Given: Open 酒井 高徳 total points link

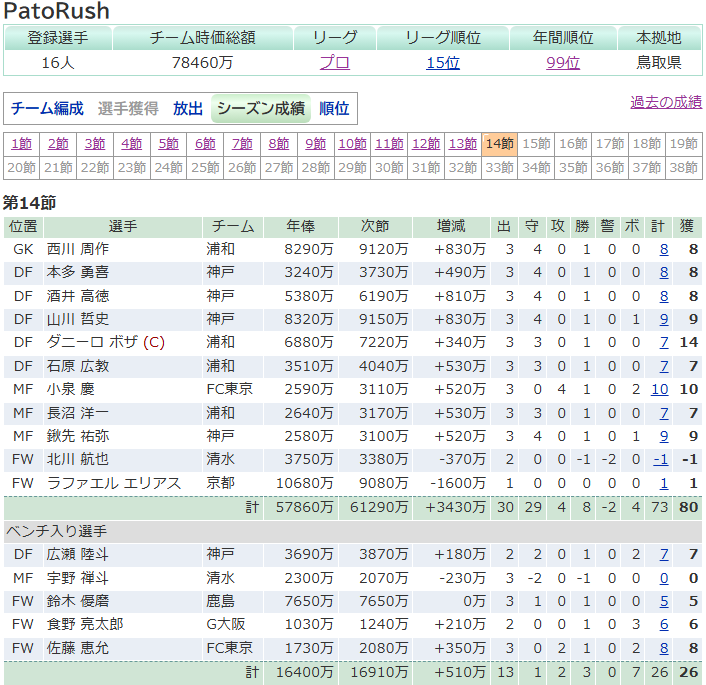Looking at the screenshot, I should [664, 296].
